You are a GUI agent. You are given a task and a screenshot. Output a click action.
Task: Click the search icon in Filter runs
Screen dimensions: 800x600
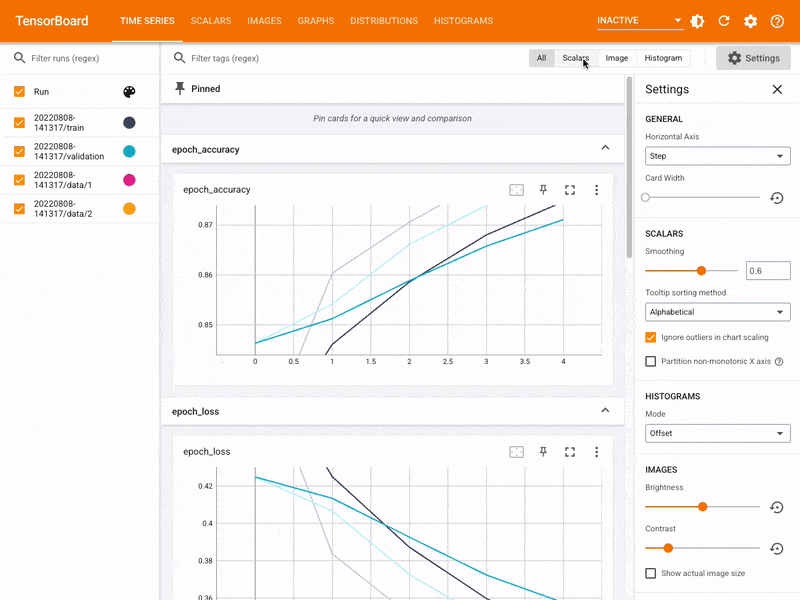[19, 58]
